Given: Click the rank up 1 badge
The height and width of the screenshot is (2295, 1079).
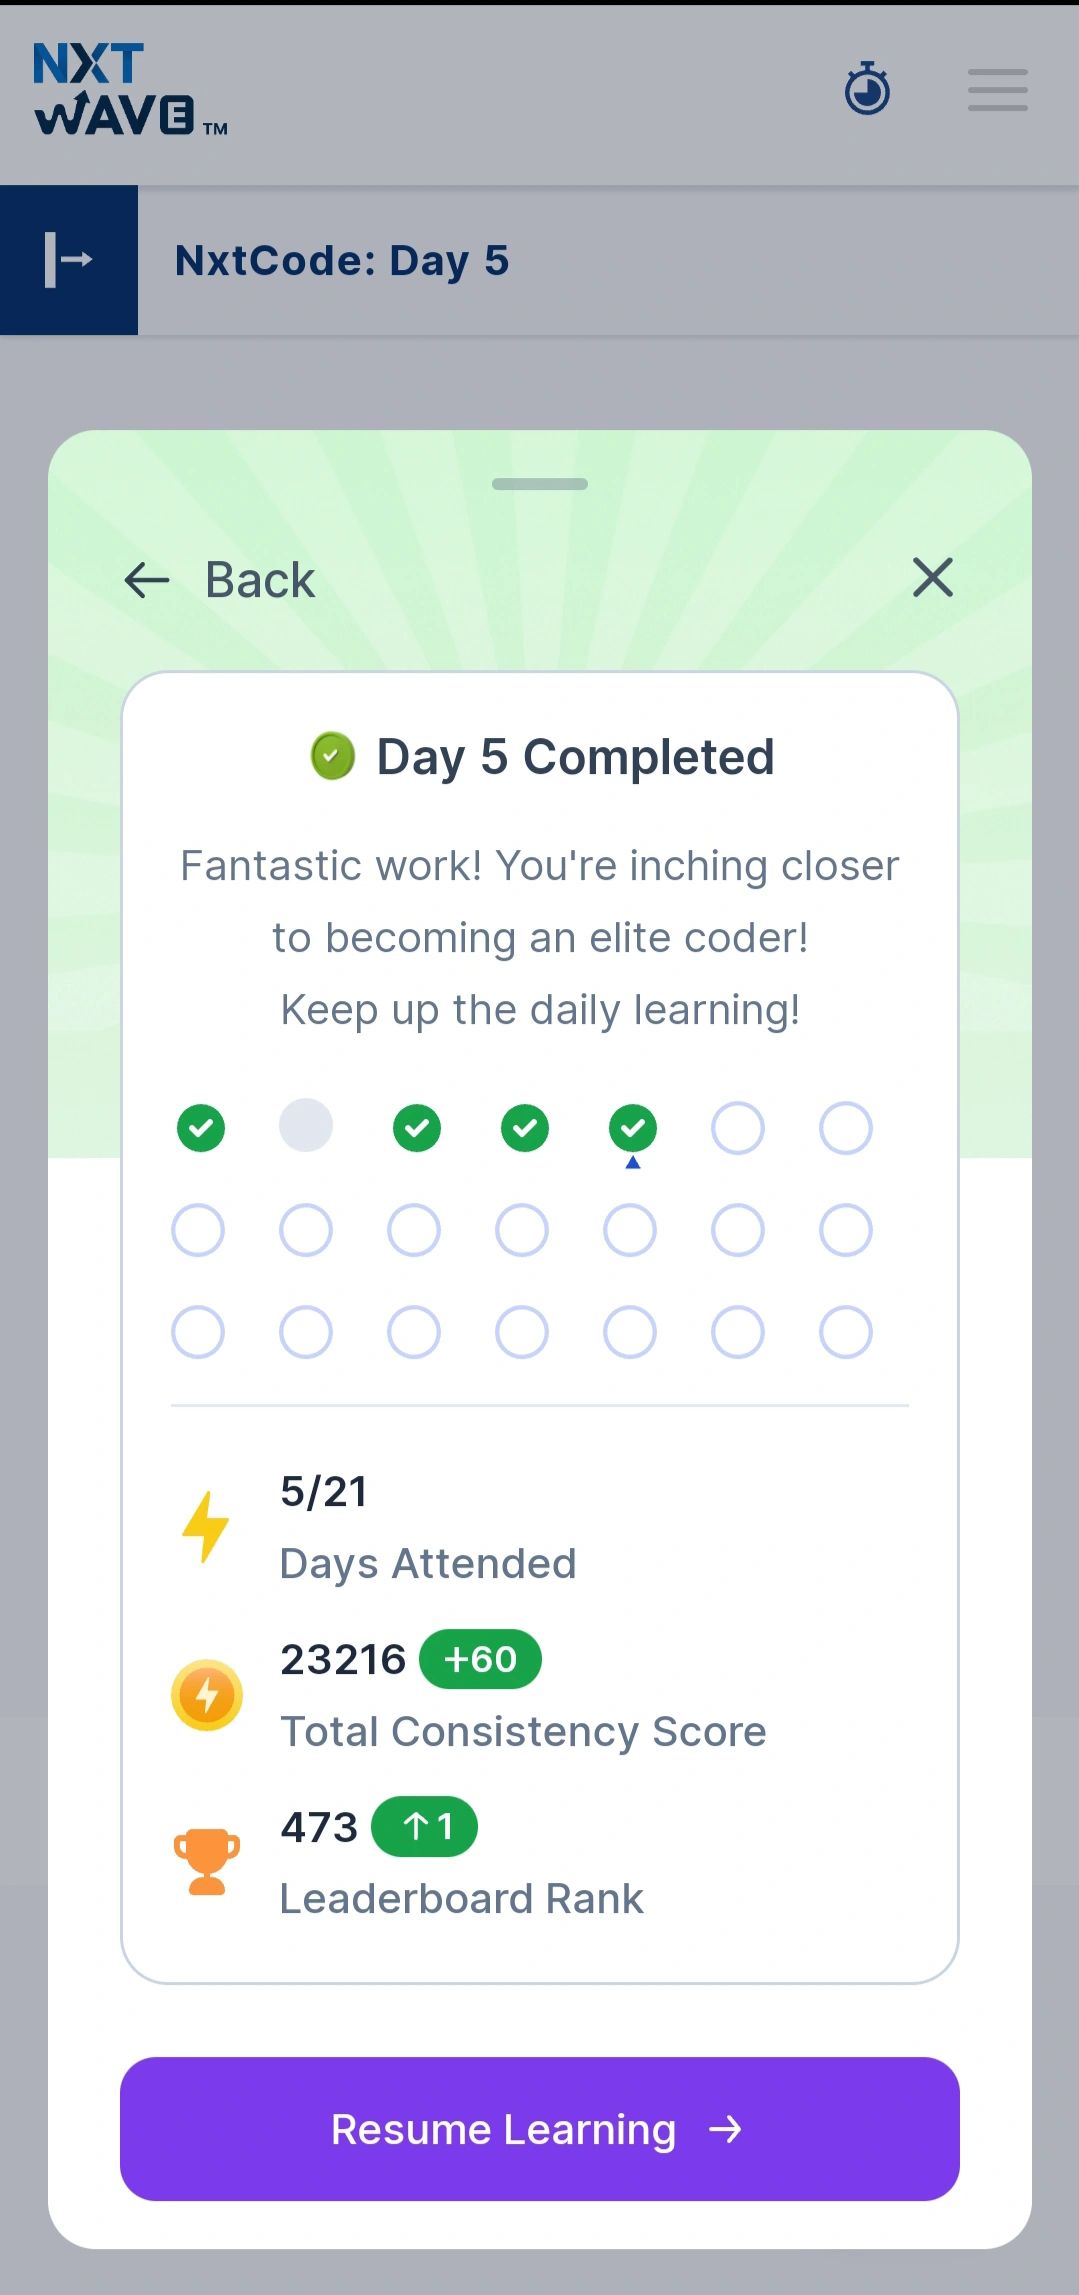Looking at the screenshot, I should (x=425, y=1827).
